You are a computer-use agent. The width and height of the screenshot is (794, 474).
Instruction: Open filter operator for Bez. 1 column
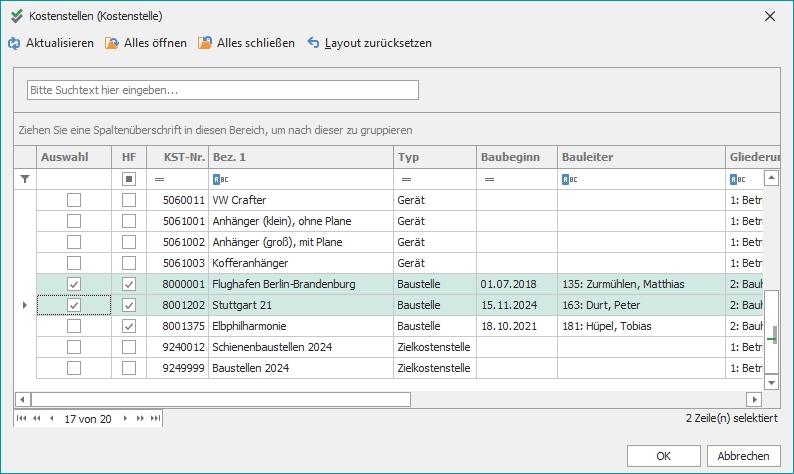pyautogui.click(x=220, y=179)
